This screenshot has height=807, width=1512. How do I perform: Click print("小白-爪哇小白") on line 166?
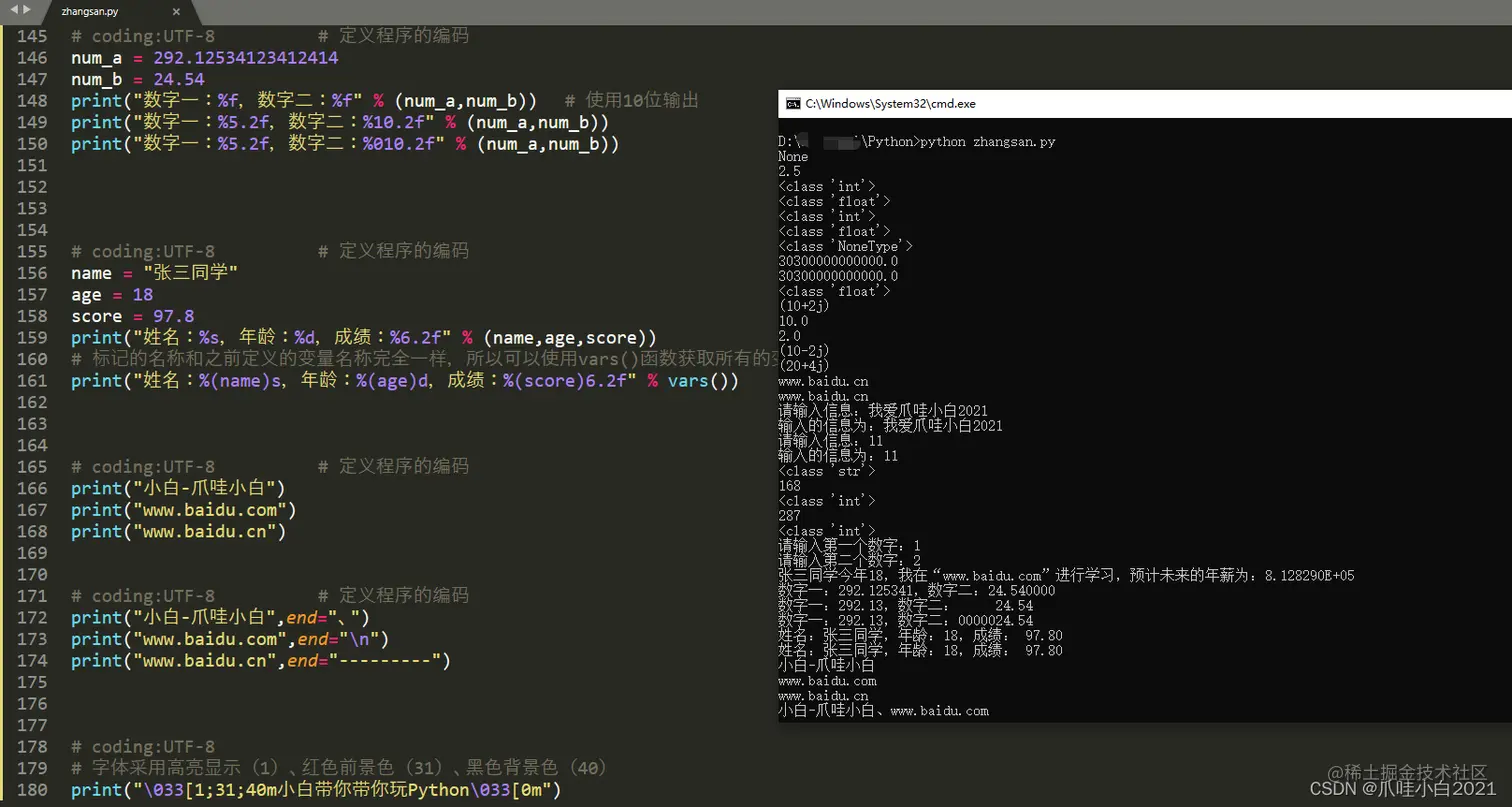[179, 489]
